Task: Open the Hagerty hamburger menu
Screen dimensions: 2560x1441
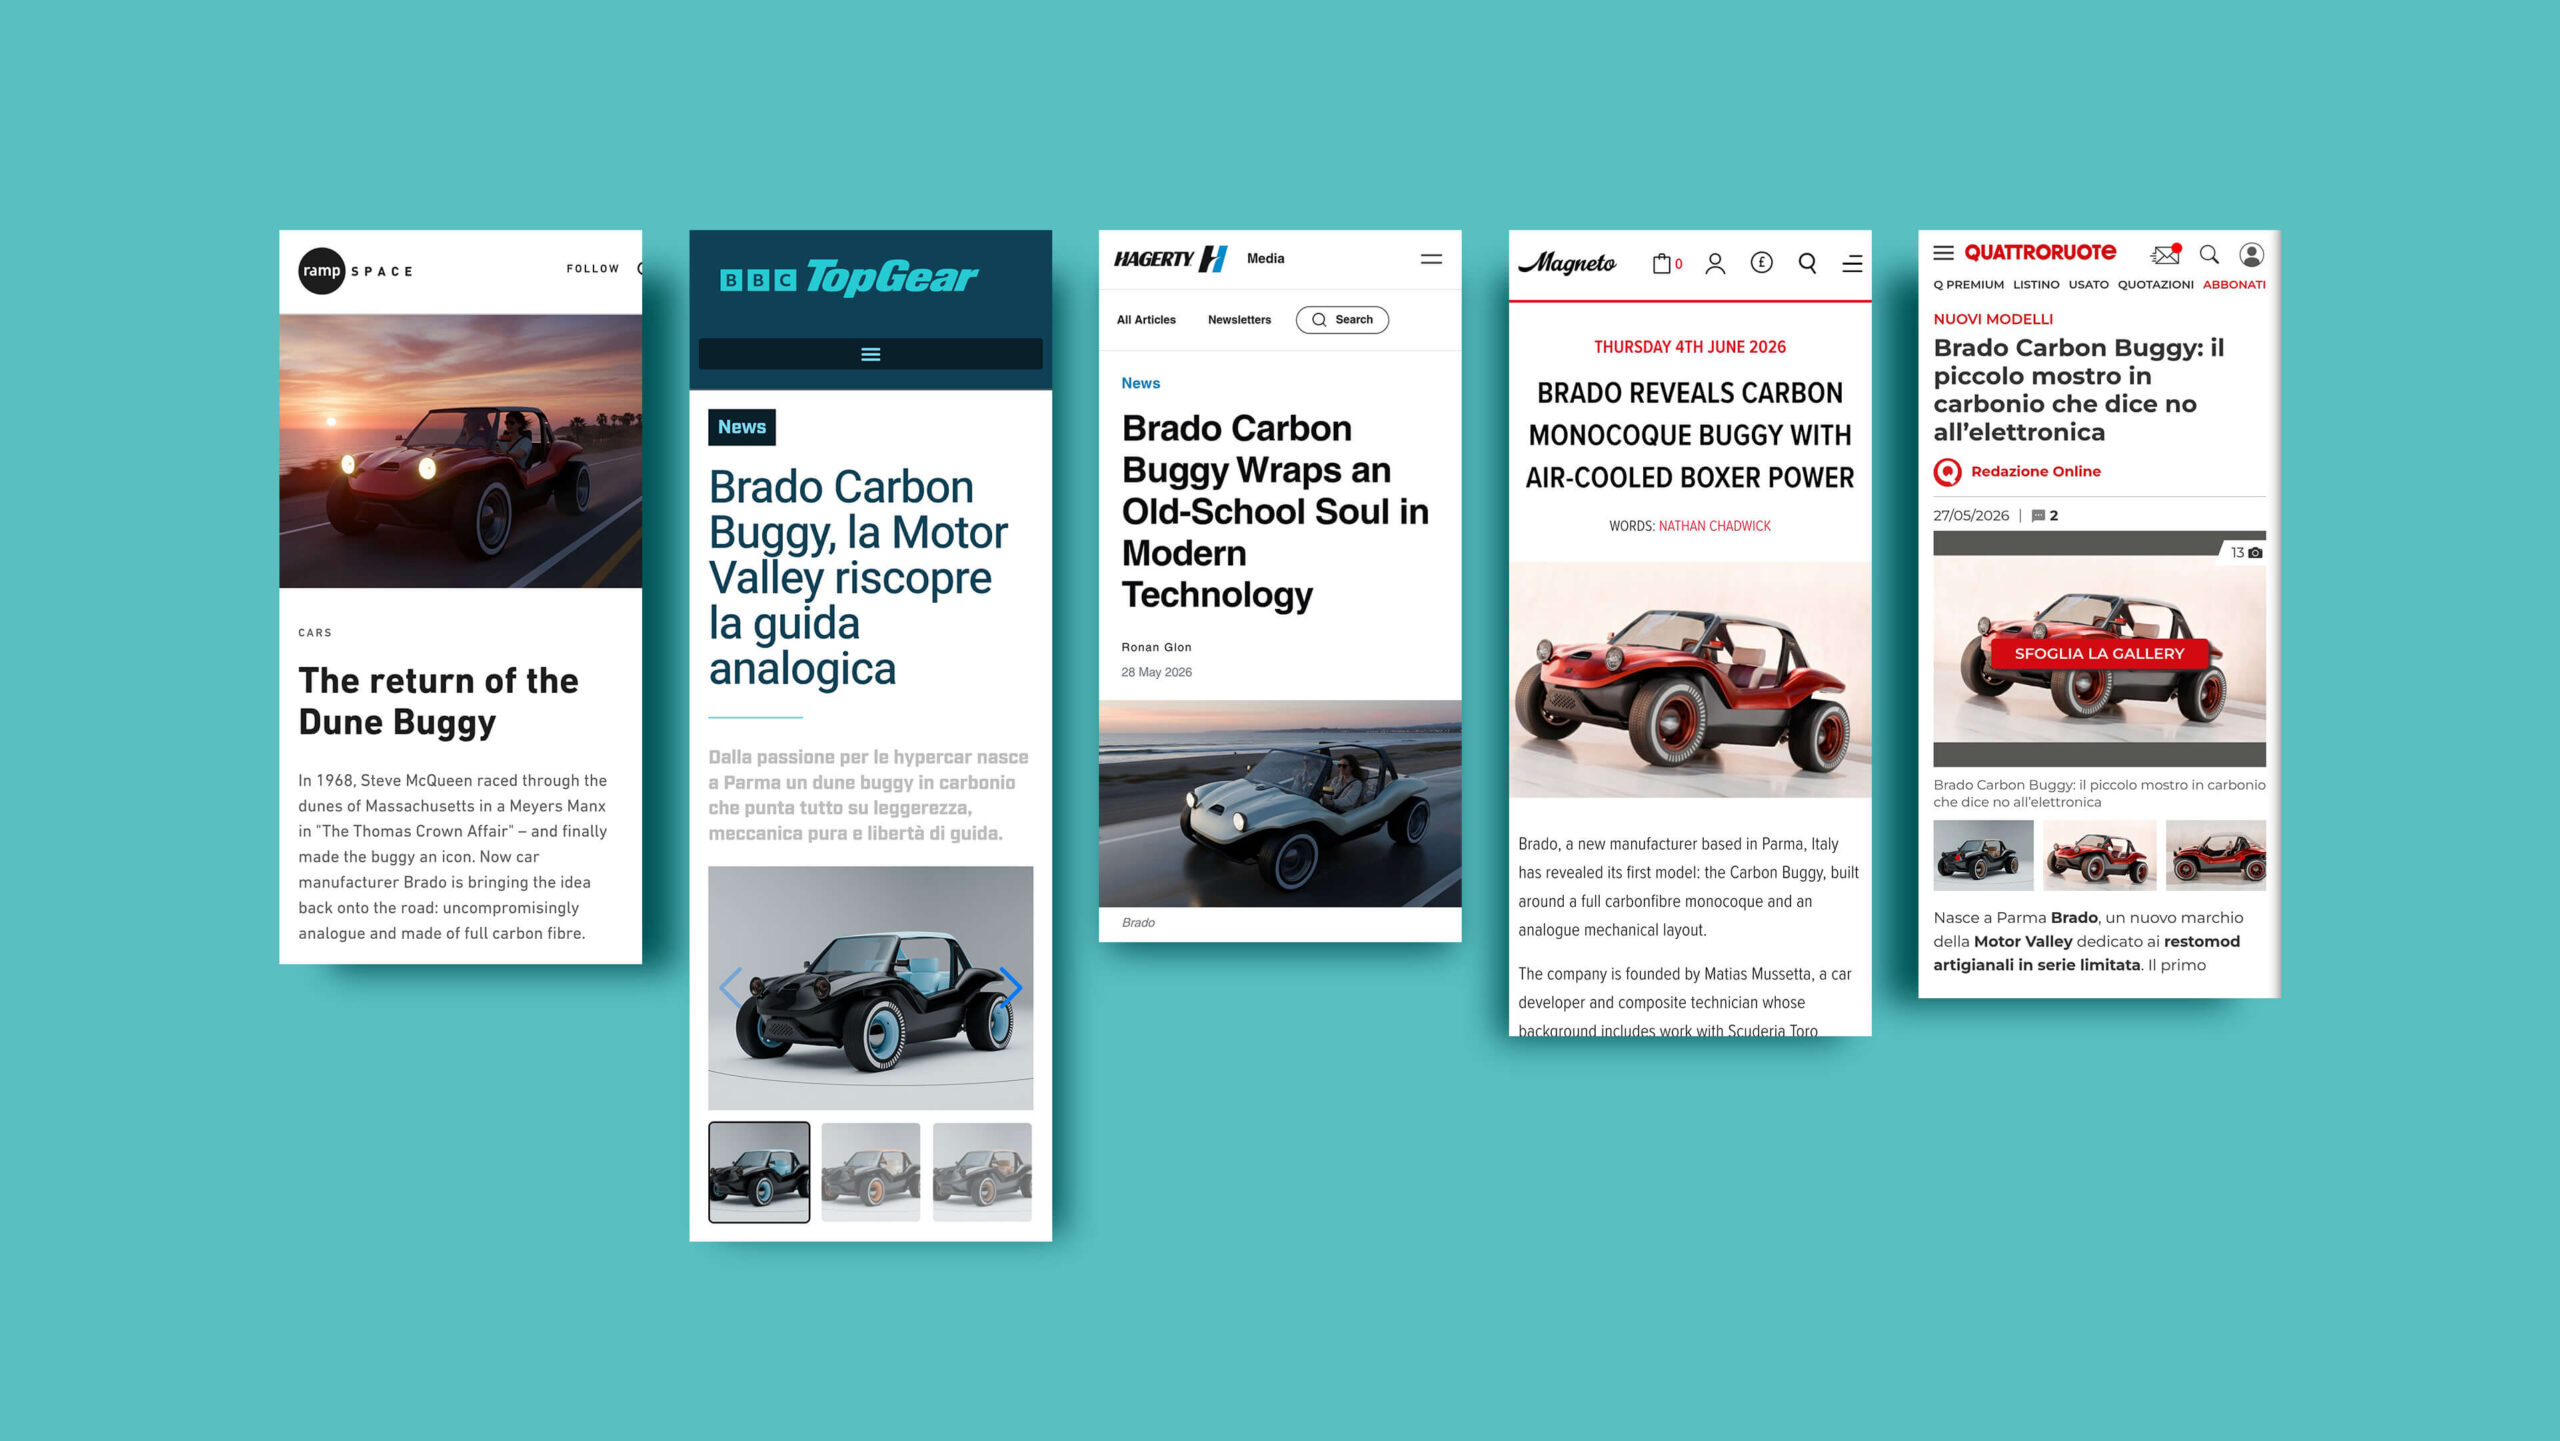Action: pos(1431,259)
